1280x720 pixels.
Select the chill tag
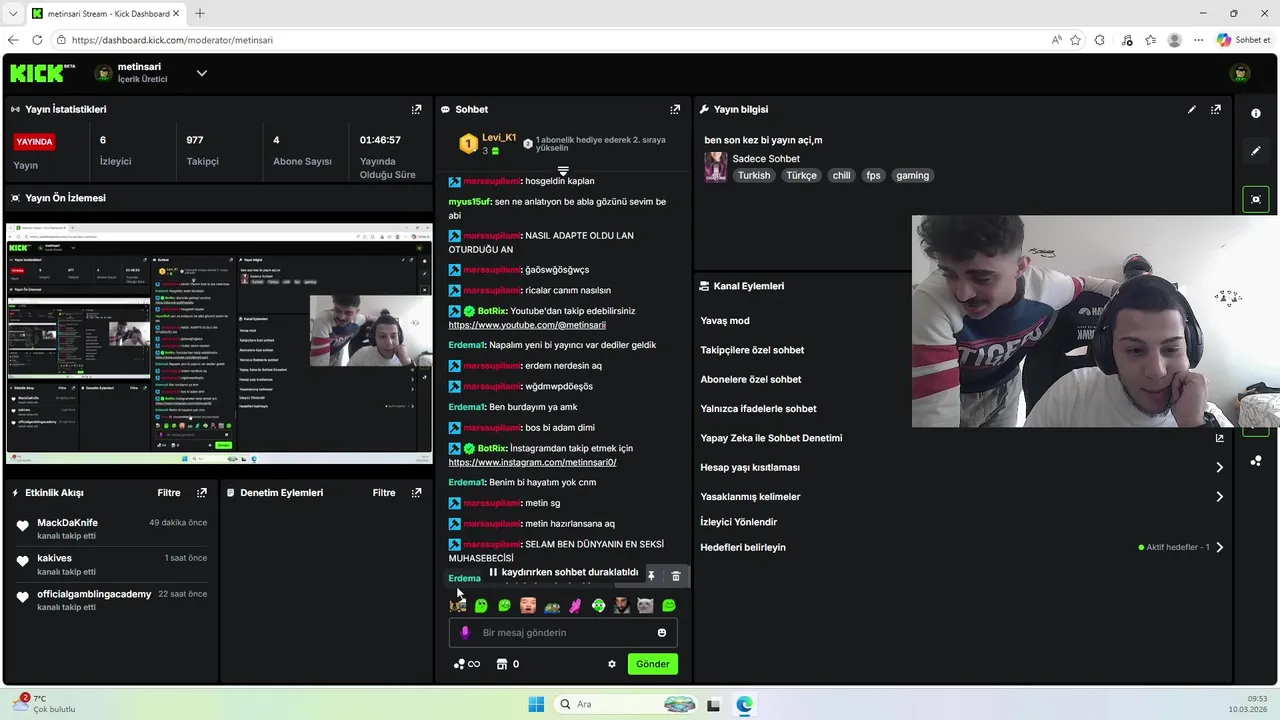(841, 175)
